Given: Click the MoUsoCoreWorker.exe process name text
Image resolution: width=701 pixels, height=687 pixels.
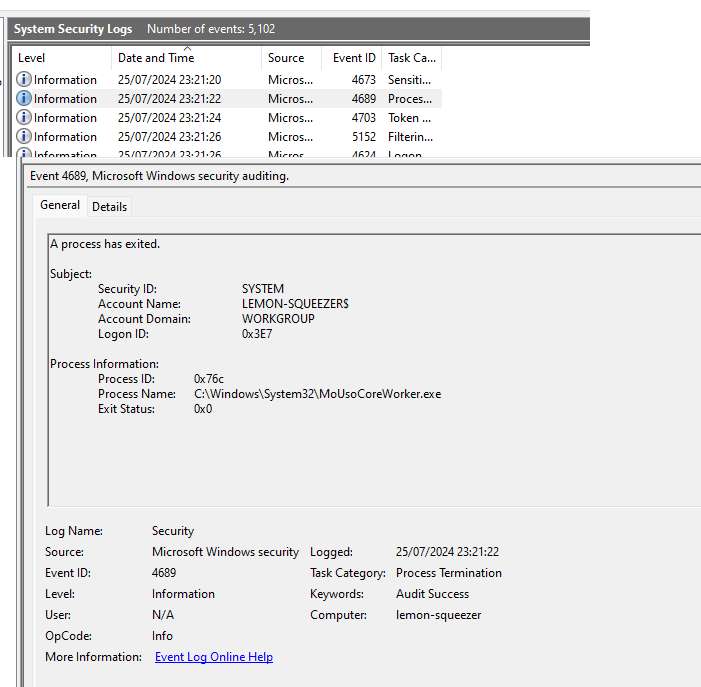Looking at the screenshot, I should coord(317,394).
